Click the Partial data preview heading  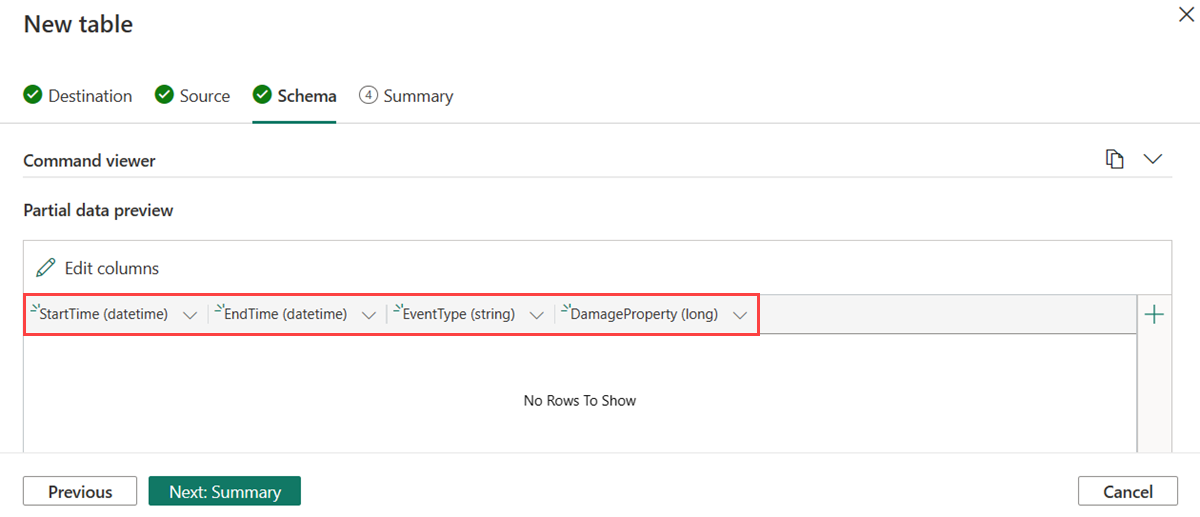(x=98, y=210)
